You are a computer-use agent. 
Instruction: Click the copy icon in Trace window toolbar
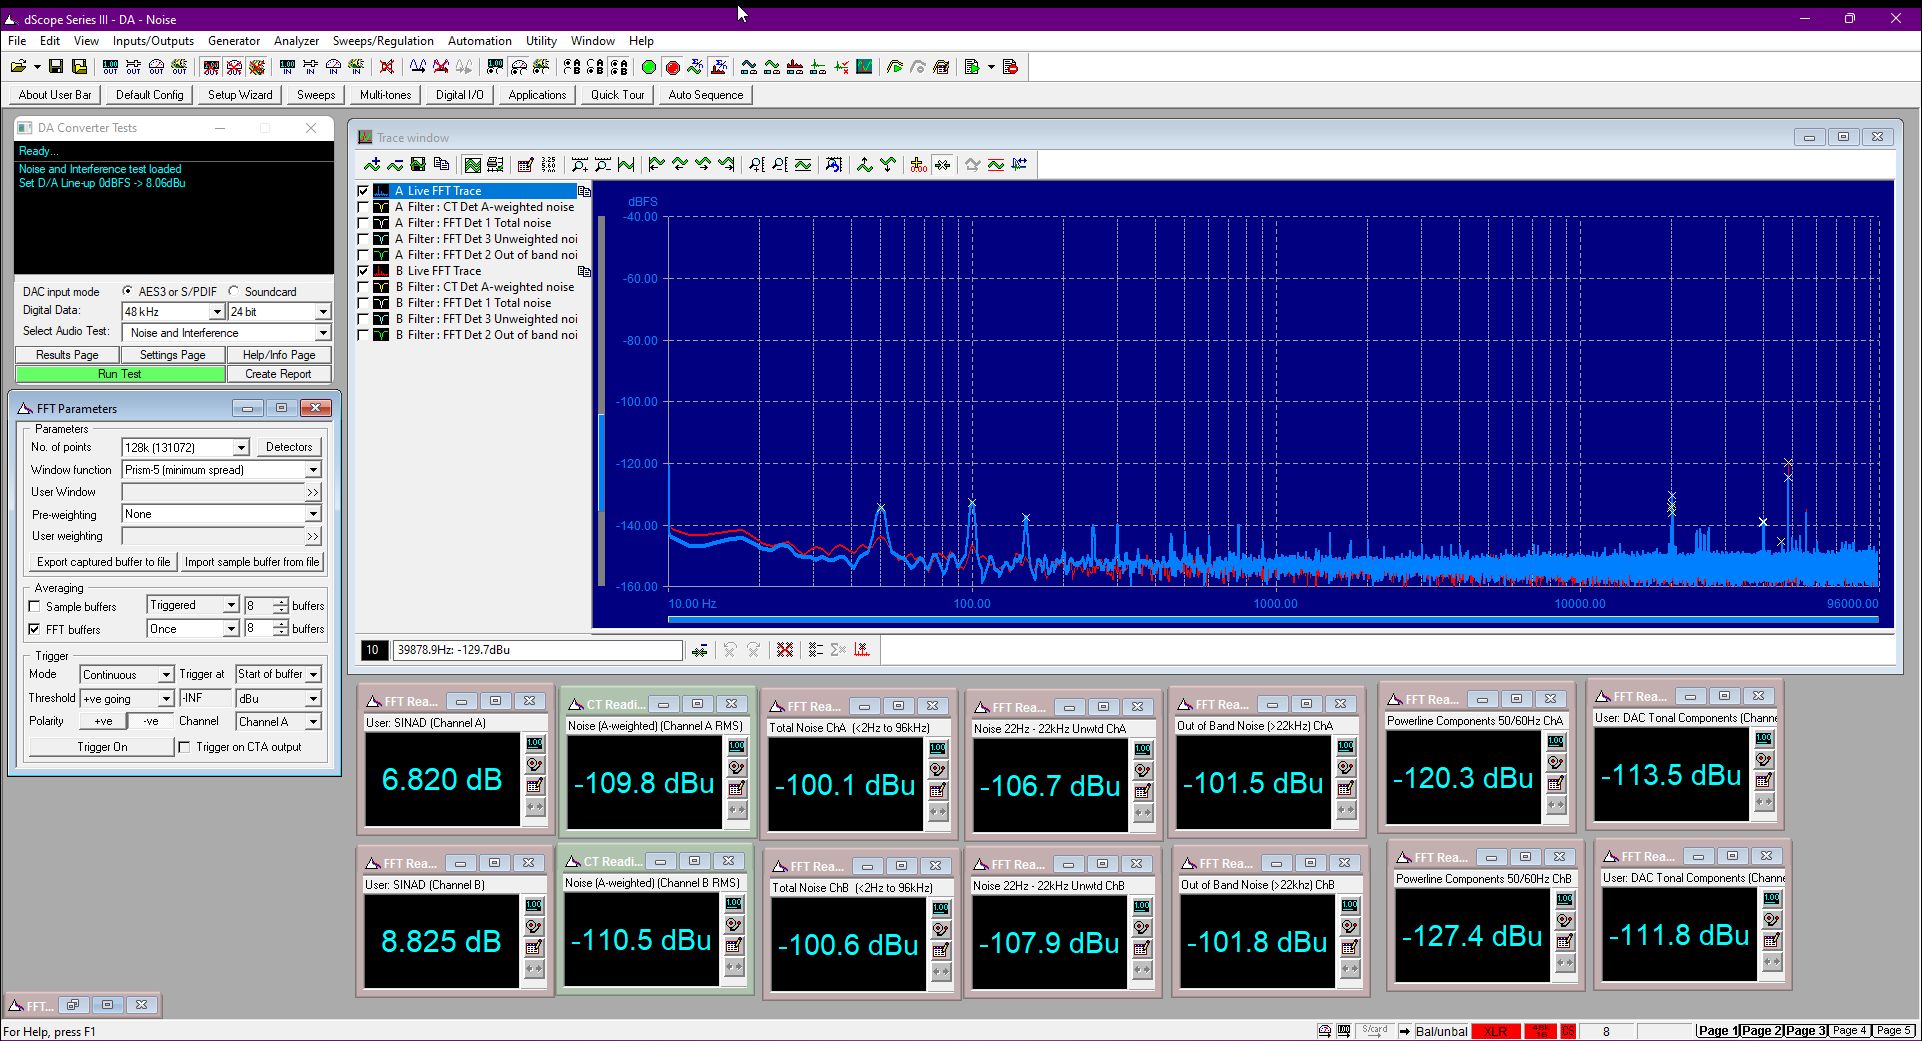pos(441,165)
